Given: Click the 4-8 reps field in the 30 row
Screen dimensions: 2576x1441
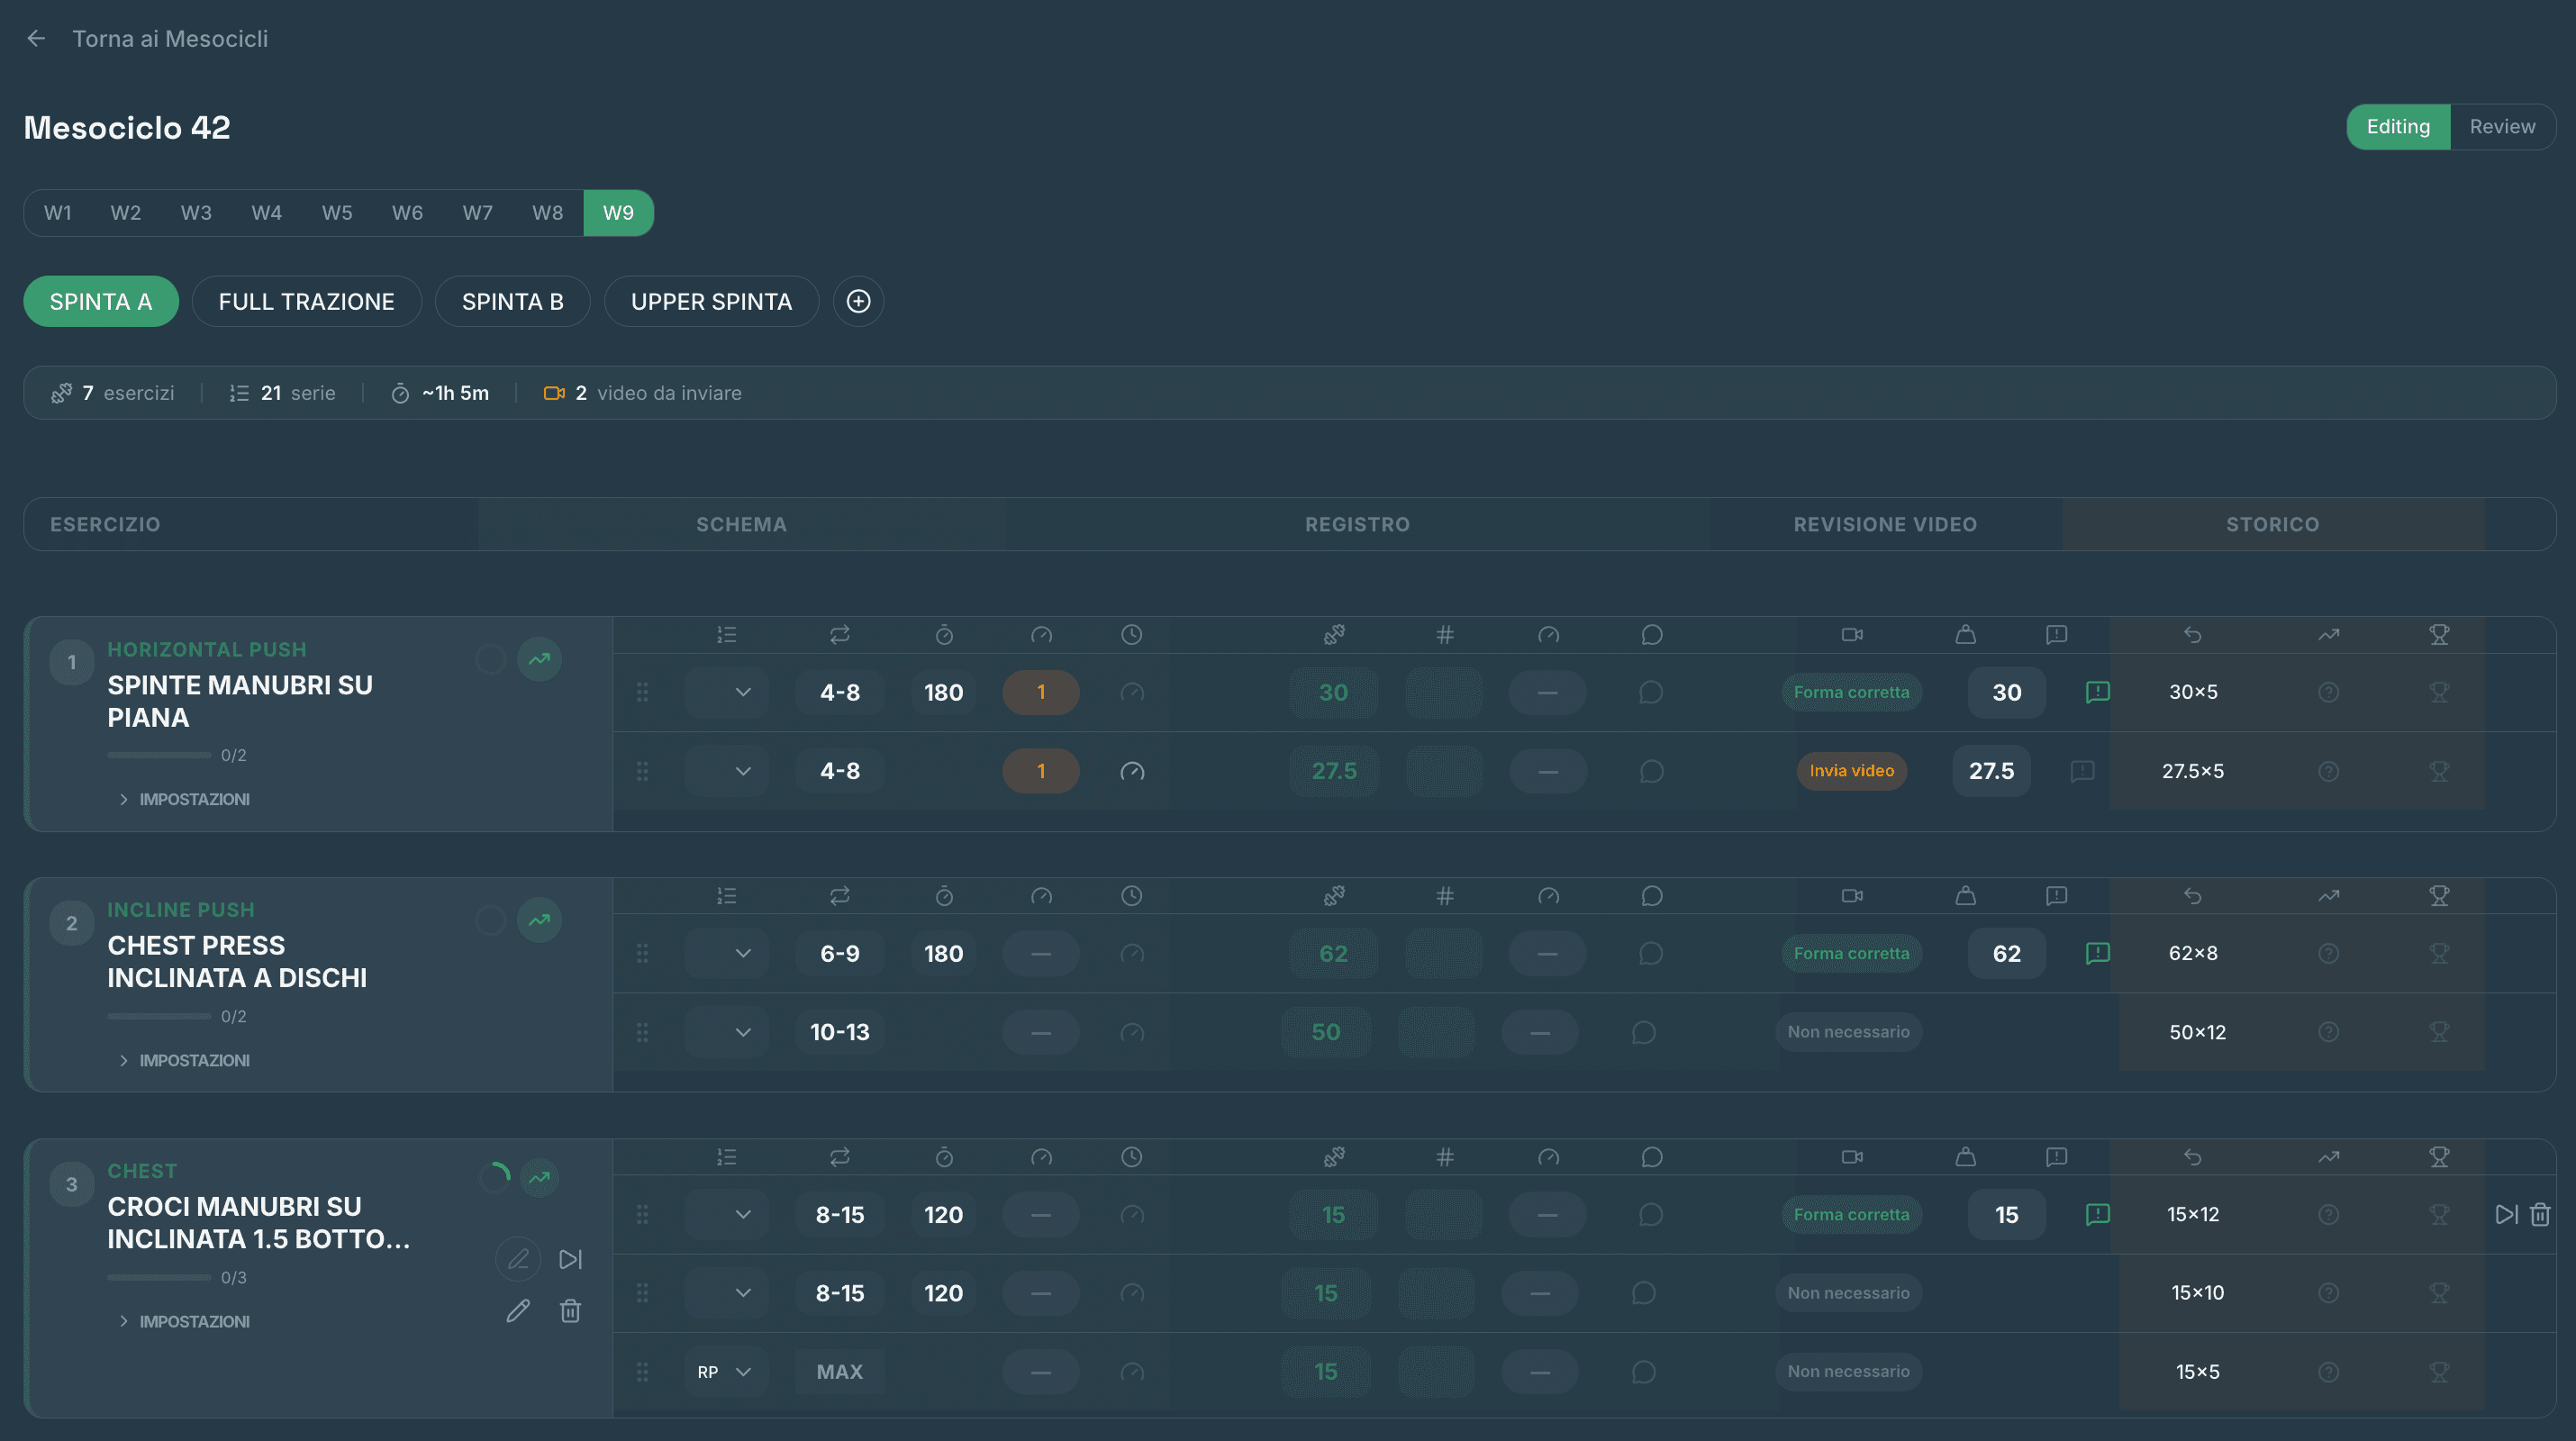Looking at the screenshot, I should pyautogui.click(x=839, y=692).
